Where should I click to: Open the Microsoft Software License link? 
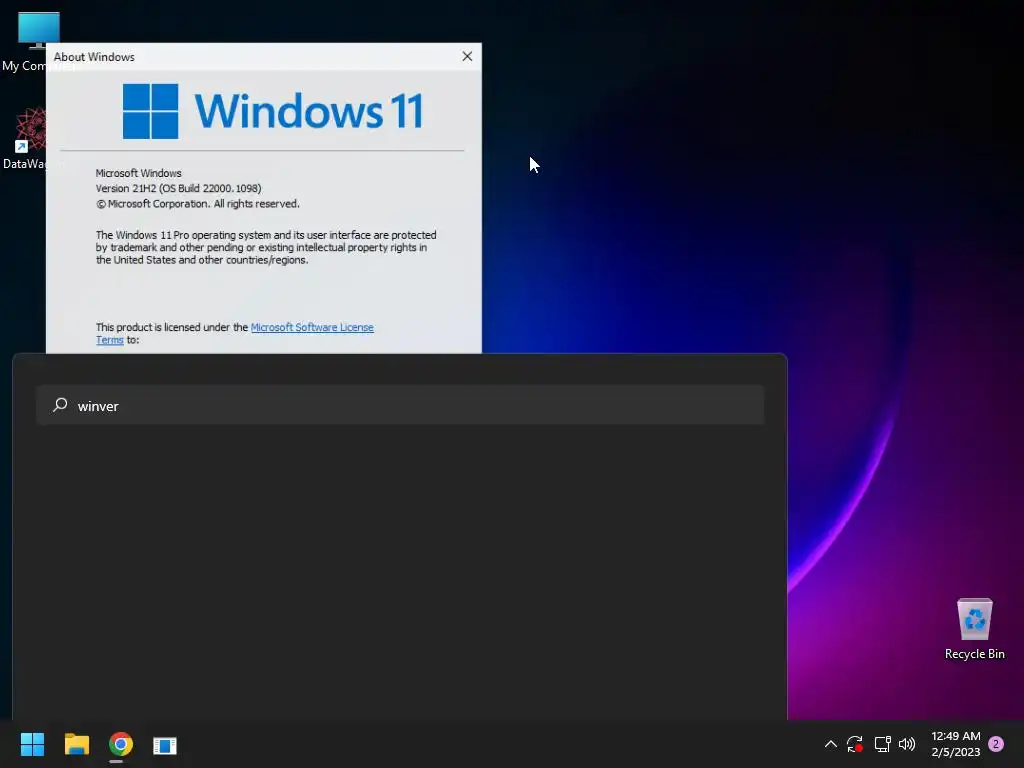point(312,327)
